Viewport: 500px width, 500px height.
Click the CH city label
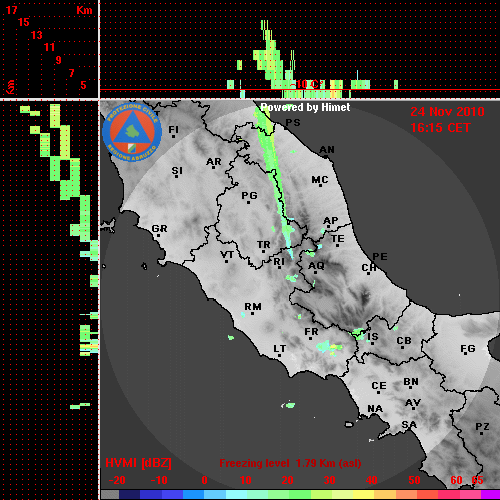click(369, 268)
